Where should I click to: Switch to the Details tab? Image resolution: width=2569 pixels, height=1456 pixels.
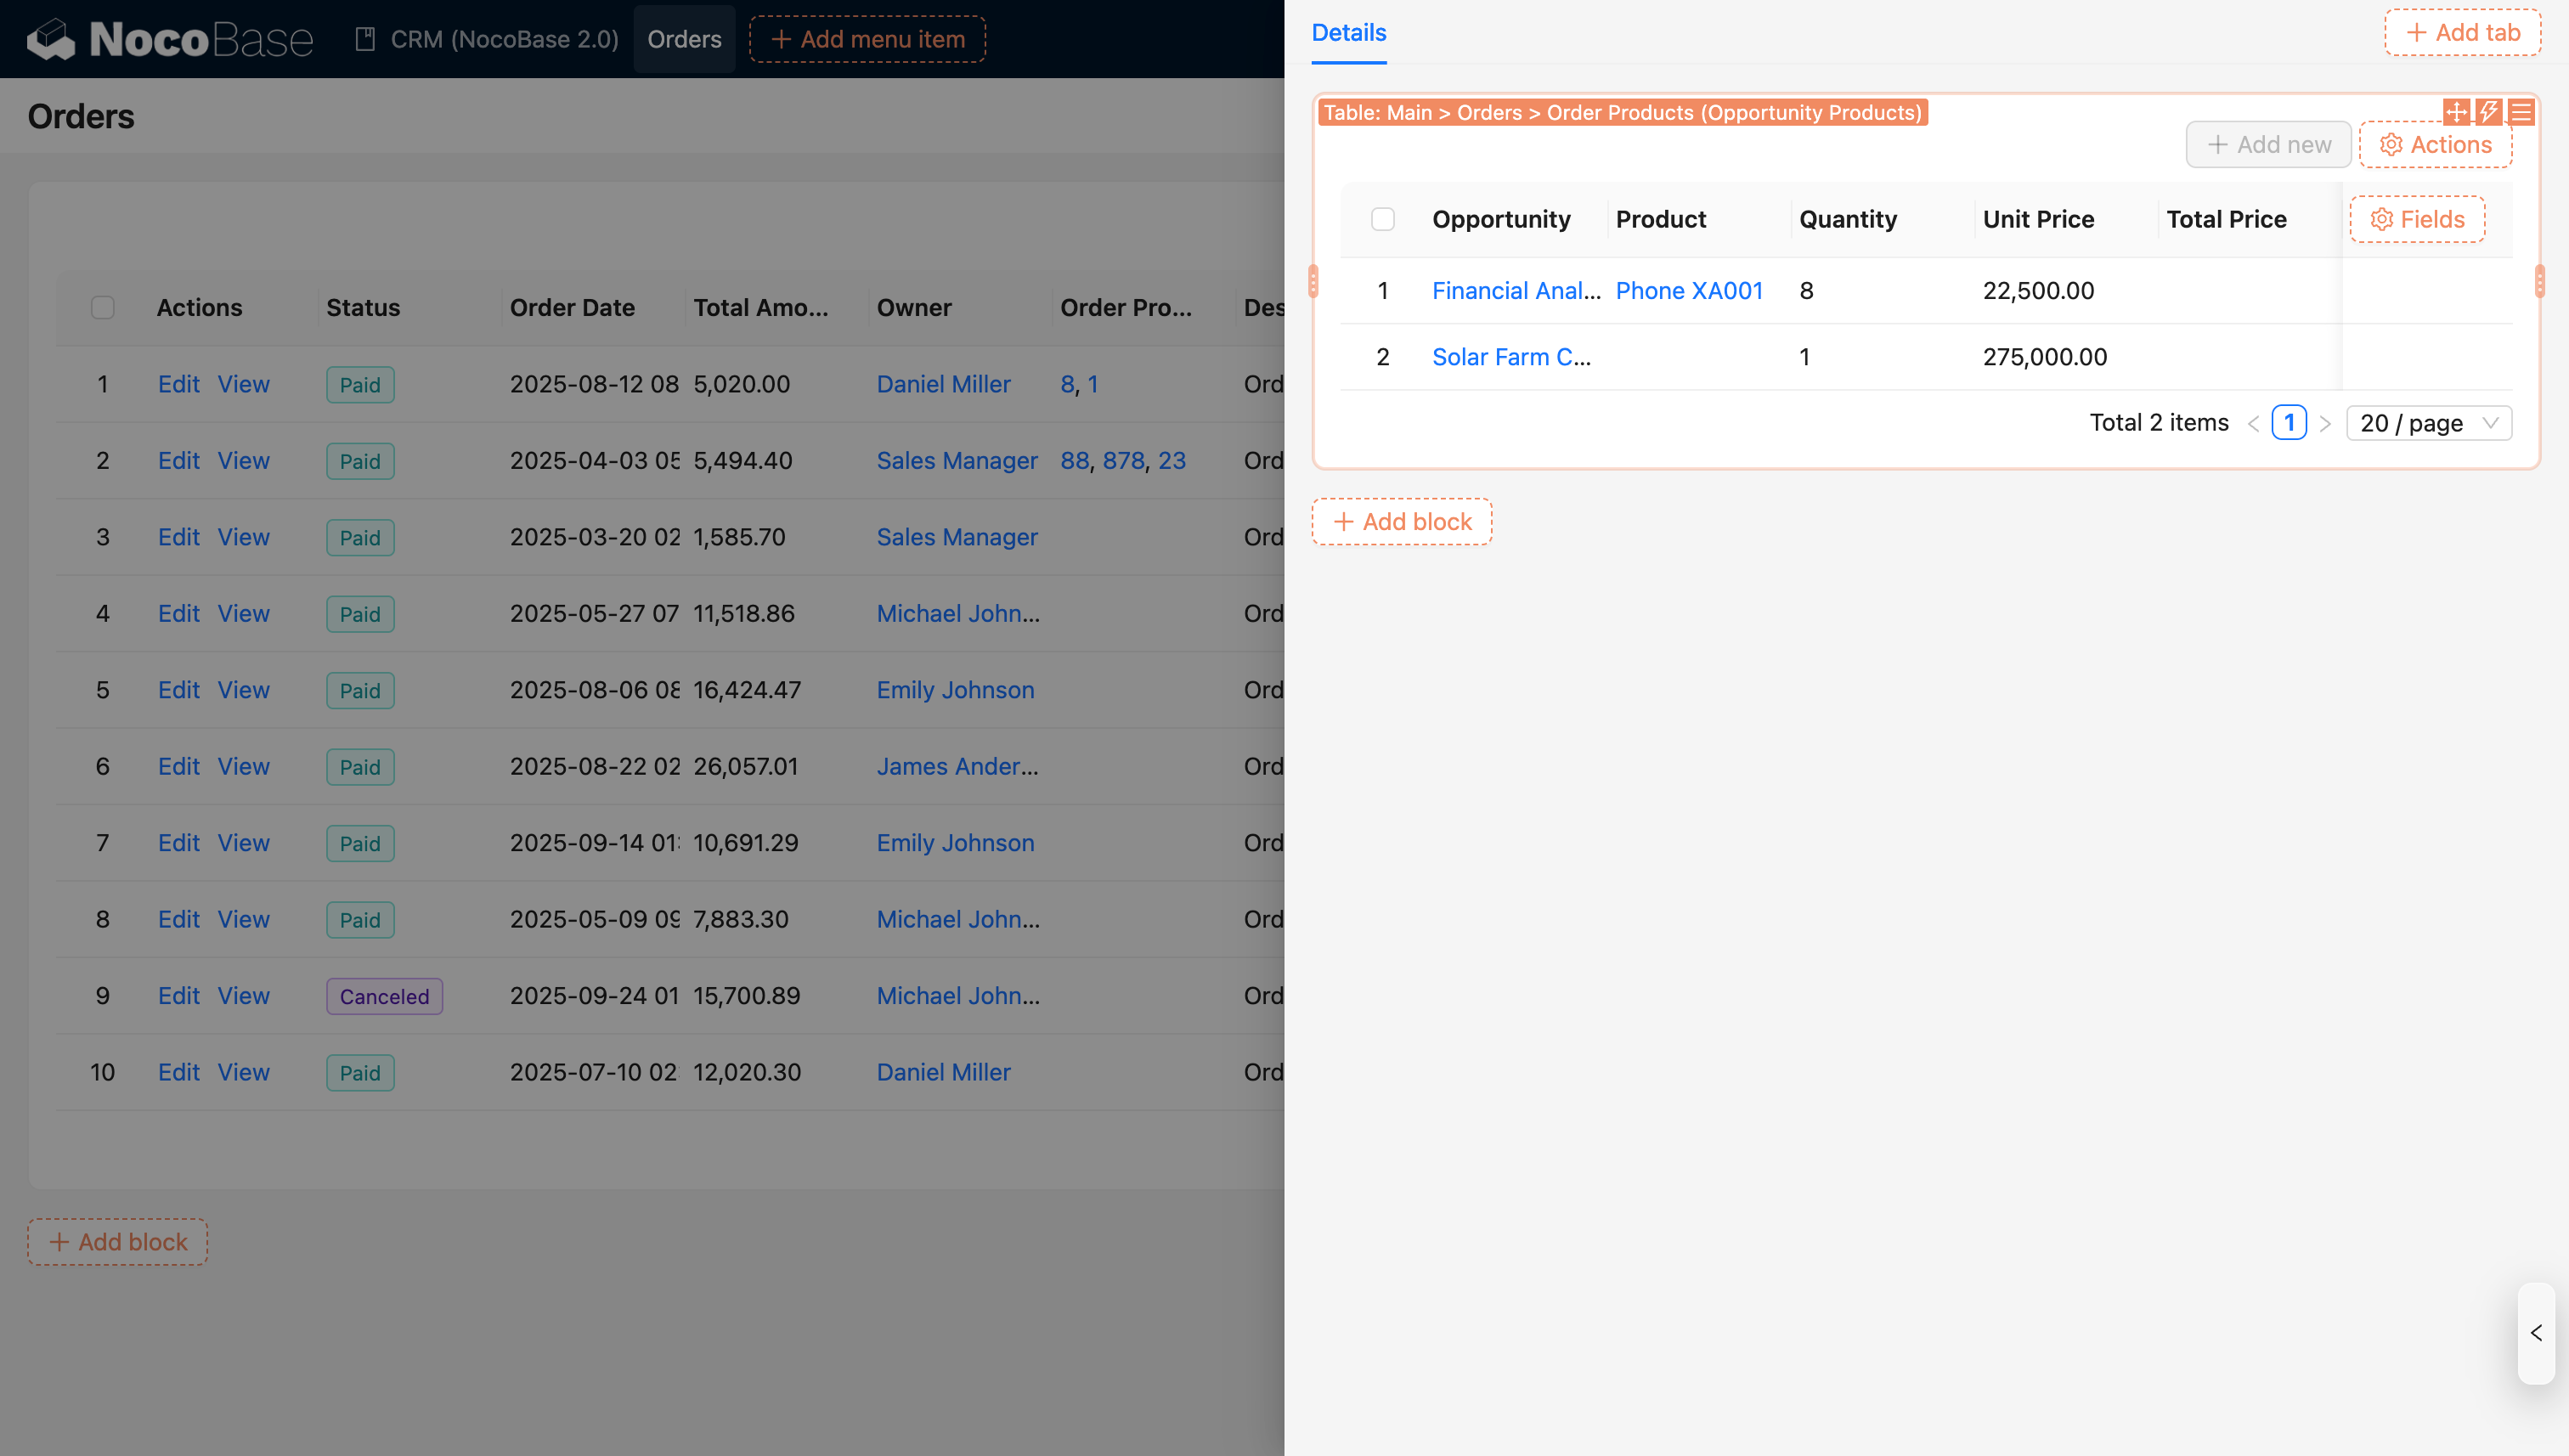coord(1348,32)
